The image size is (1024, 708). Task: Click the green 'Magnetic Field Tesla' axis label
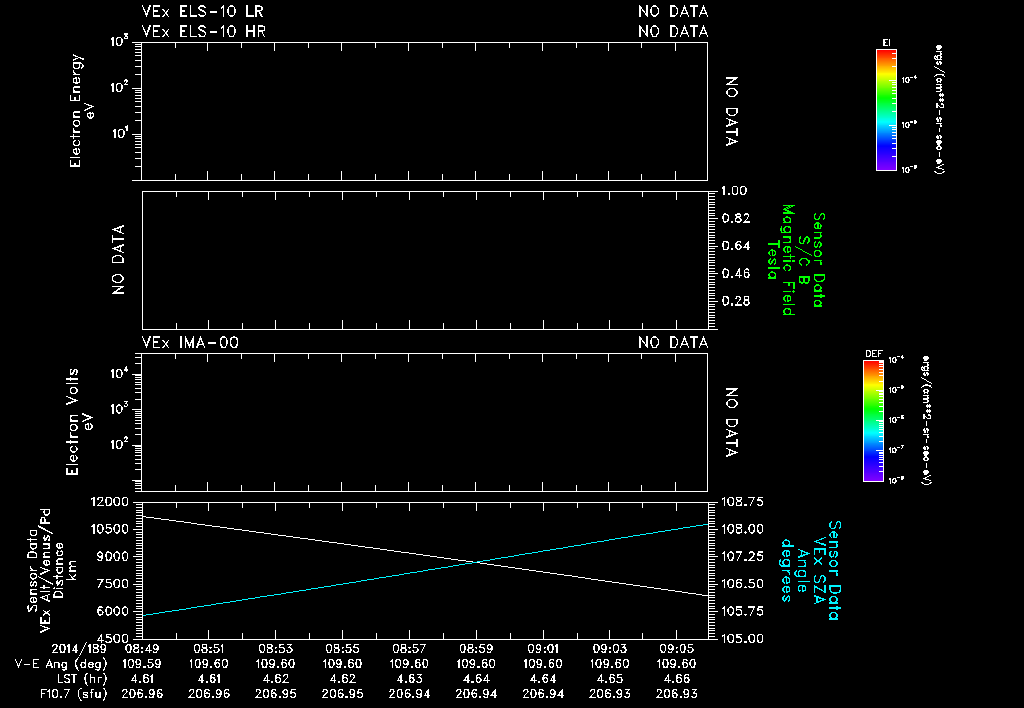coord(781,260)
